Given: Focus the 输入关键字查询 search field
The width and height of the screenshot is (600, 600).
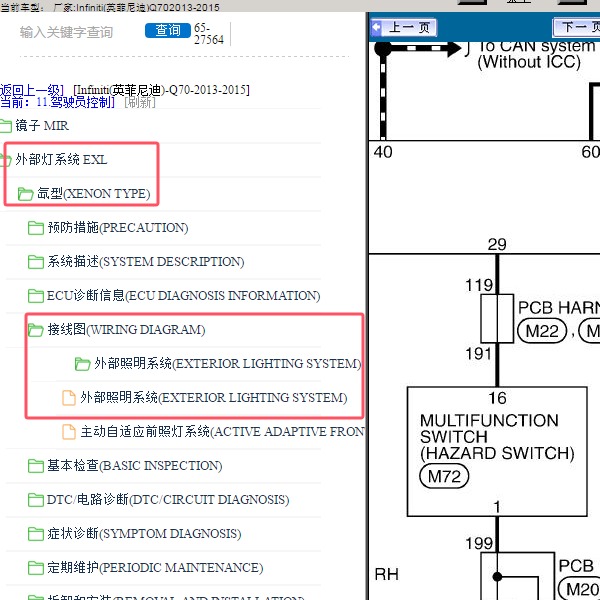Looking at the screenshot, I should [x=66, y=32].
